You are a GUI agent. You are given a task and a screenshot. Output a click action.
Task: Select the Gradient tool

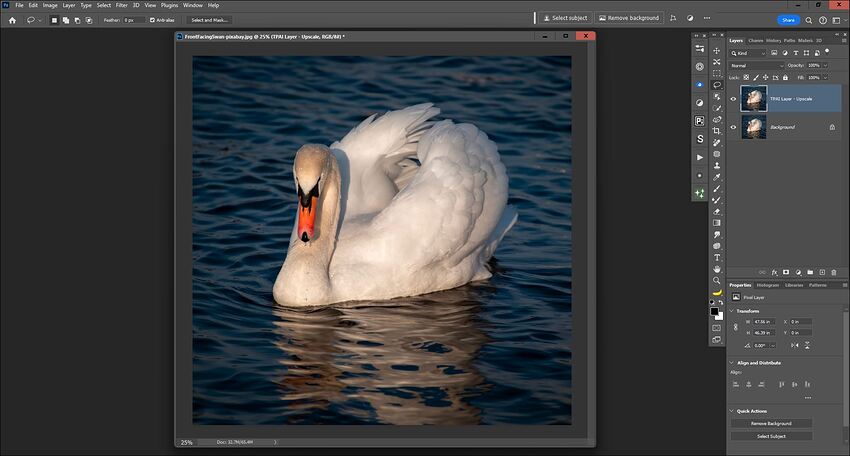(x=717, y=223)
